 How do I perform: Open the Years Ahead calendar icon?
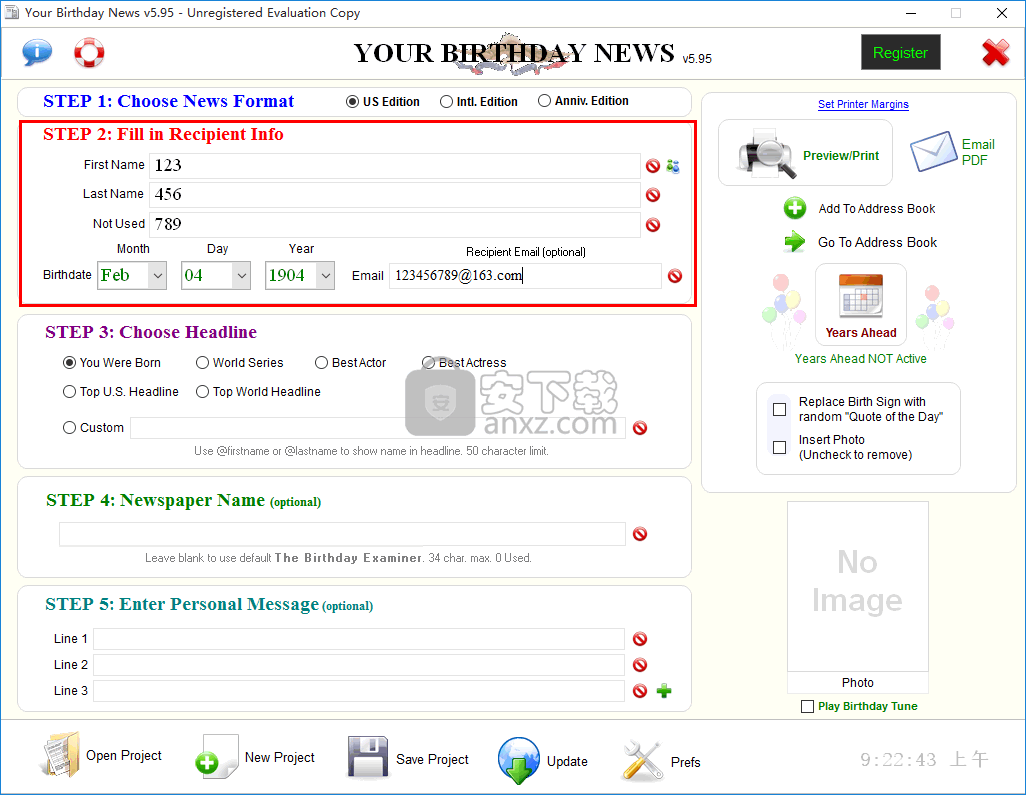860,296
